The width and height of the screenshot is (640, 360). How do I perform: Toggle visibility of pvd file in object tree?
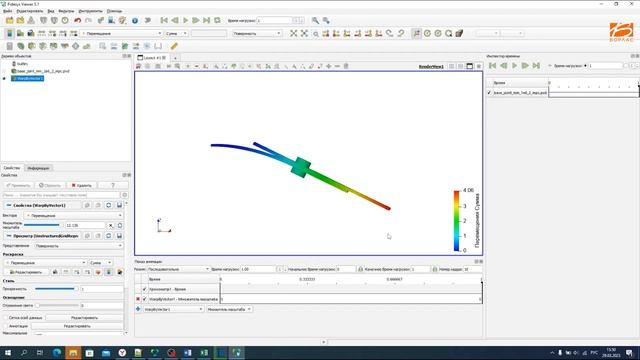point(4,71)
